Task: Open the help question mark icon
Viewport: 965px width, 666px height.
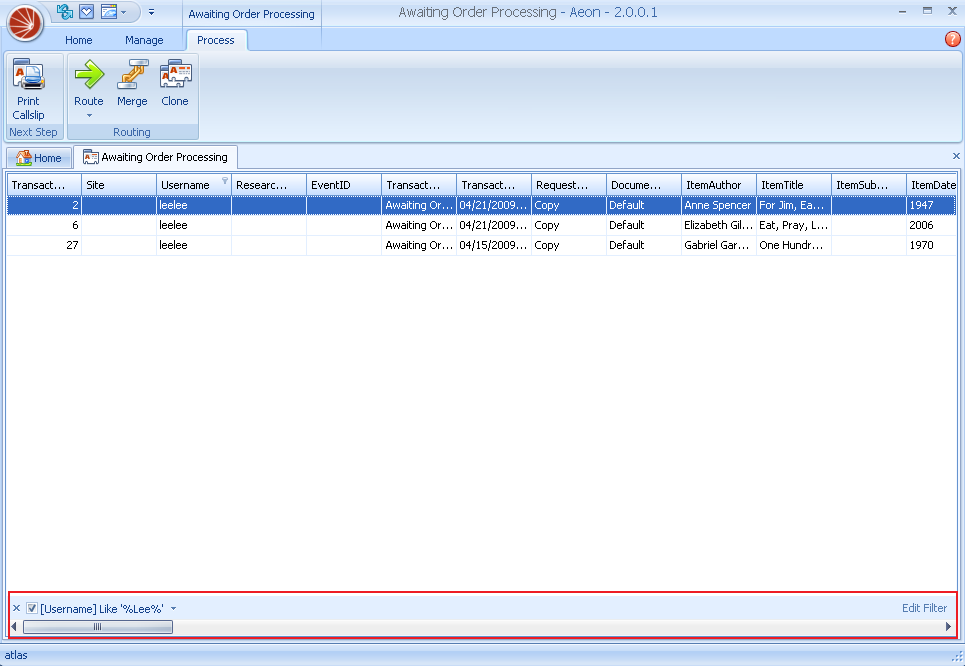Action: 952,39
